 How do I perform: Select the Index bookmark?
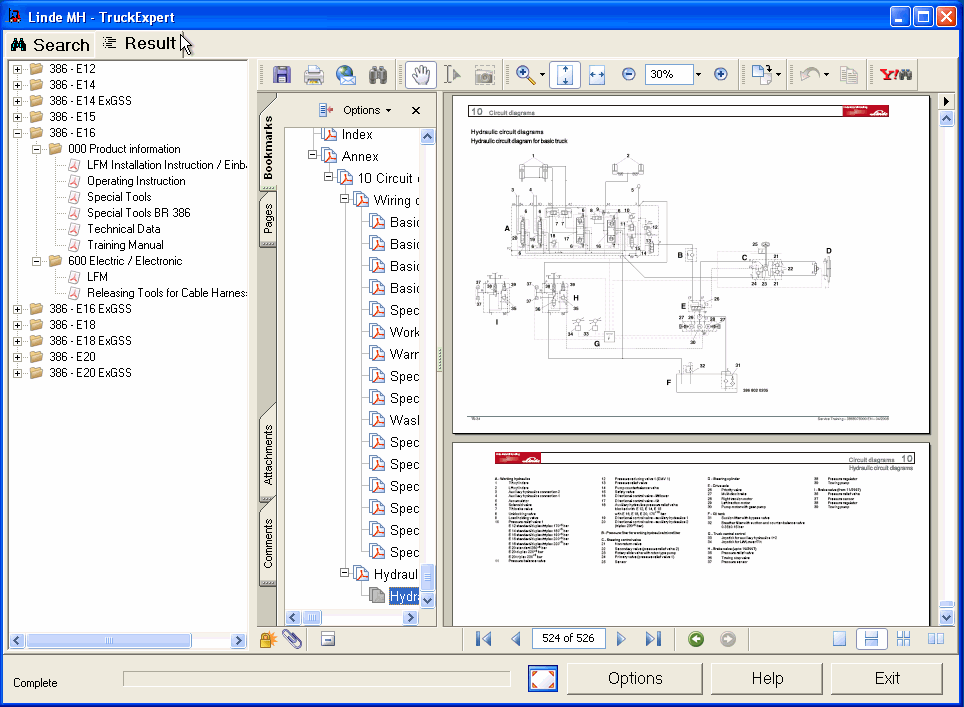click(x=357, y=135)
